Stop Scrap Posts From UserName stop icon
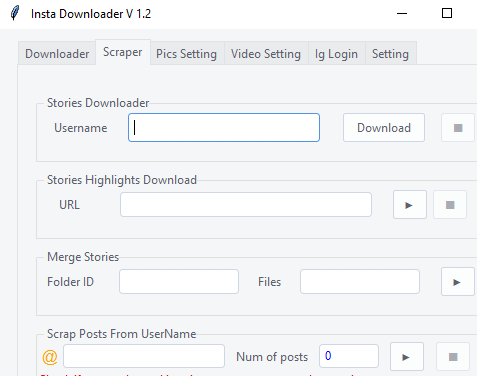 (453, 357)
